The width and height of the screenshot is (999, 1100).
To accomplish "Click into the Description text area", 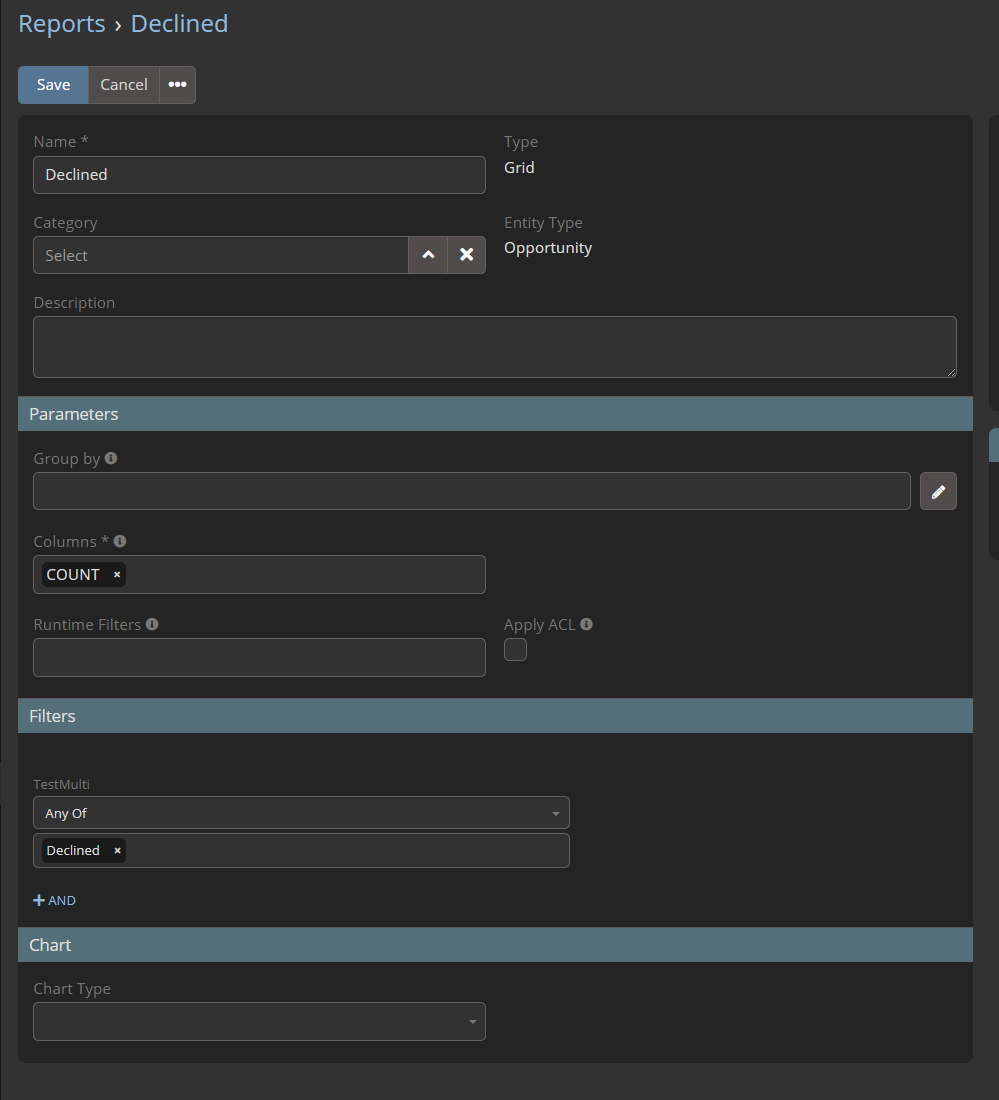I will pos(494,347).
